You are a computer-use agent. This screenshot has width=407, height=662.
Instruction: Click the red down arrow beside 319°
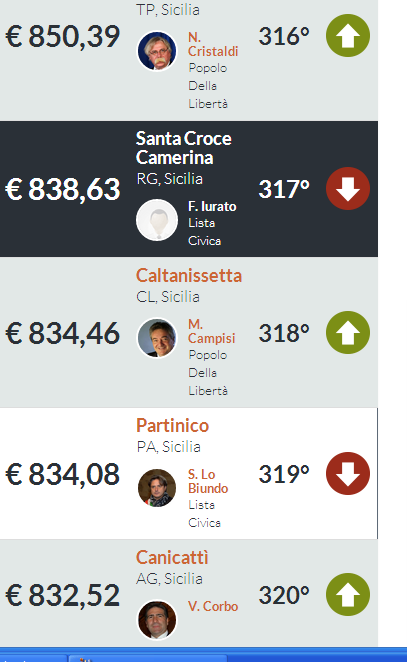point(348,473)
